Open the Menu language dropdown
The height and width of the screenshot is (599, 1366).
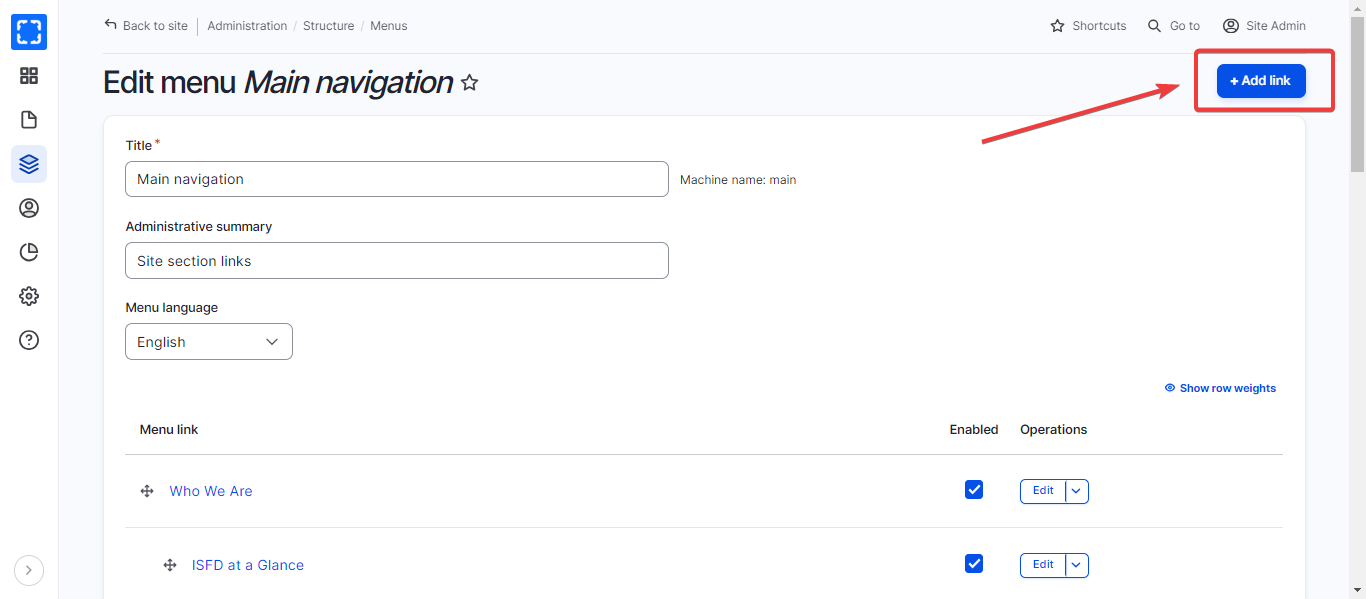[x=209, y=342]
